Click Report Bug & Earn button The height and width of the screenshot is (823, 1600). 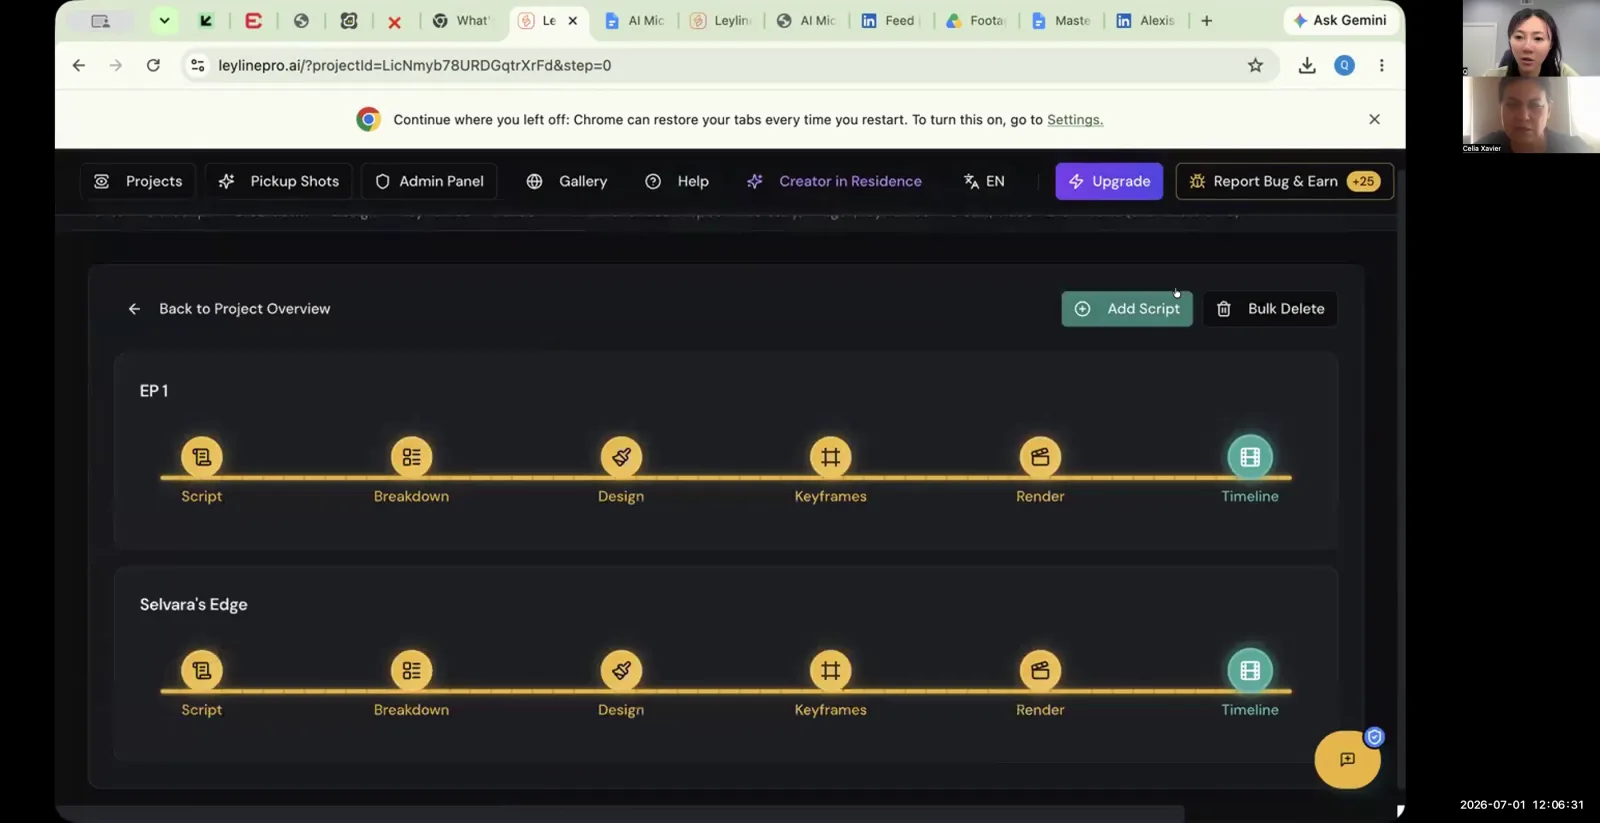[1284, 181]
